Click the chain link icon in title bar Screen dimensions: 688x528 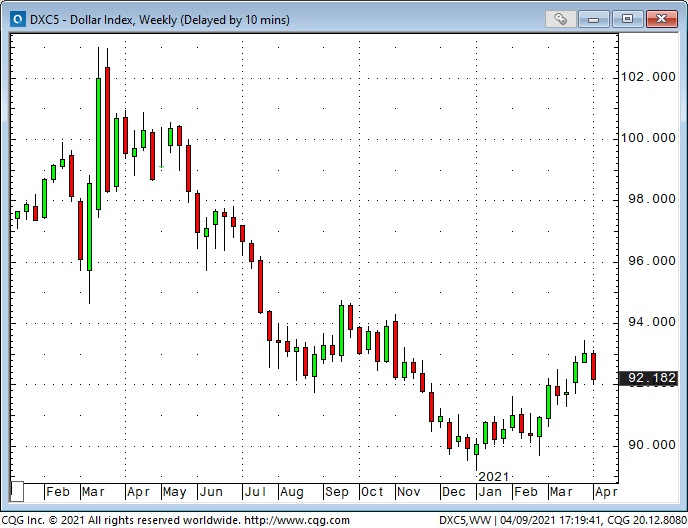560,19
